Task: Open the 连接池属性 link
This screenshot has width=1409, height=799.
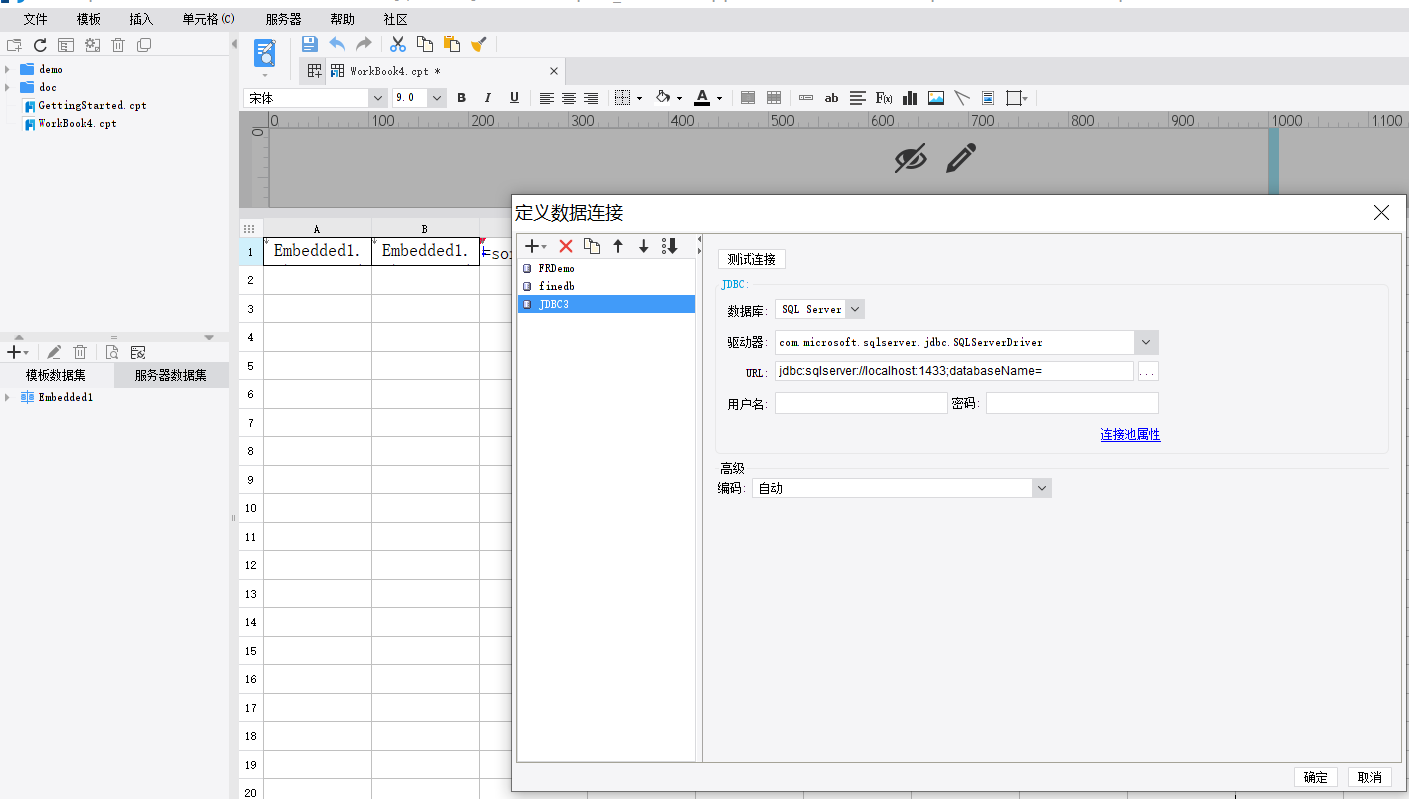Action: tap(1130, 435)
